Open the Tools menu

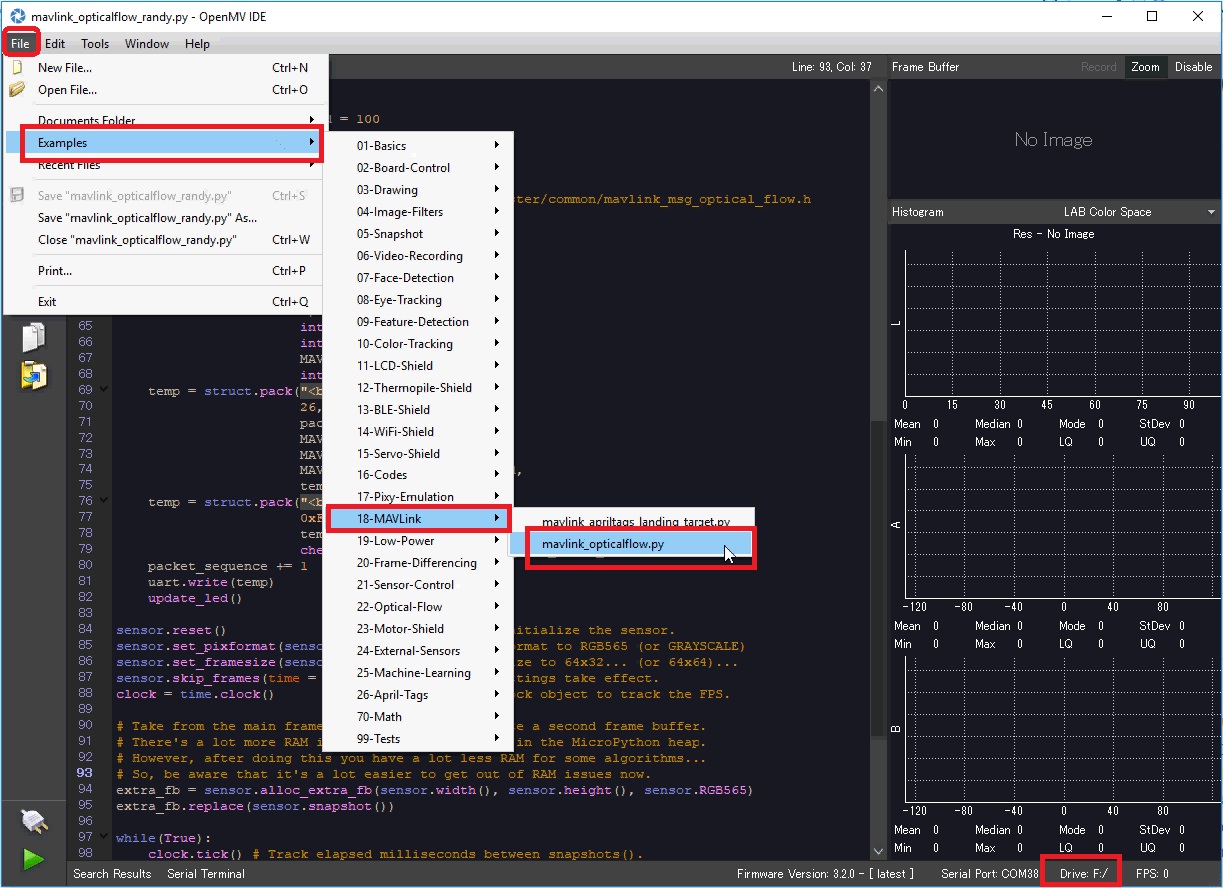(95, 44)
